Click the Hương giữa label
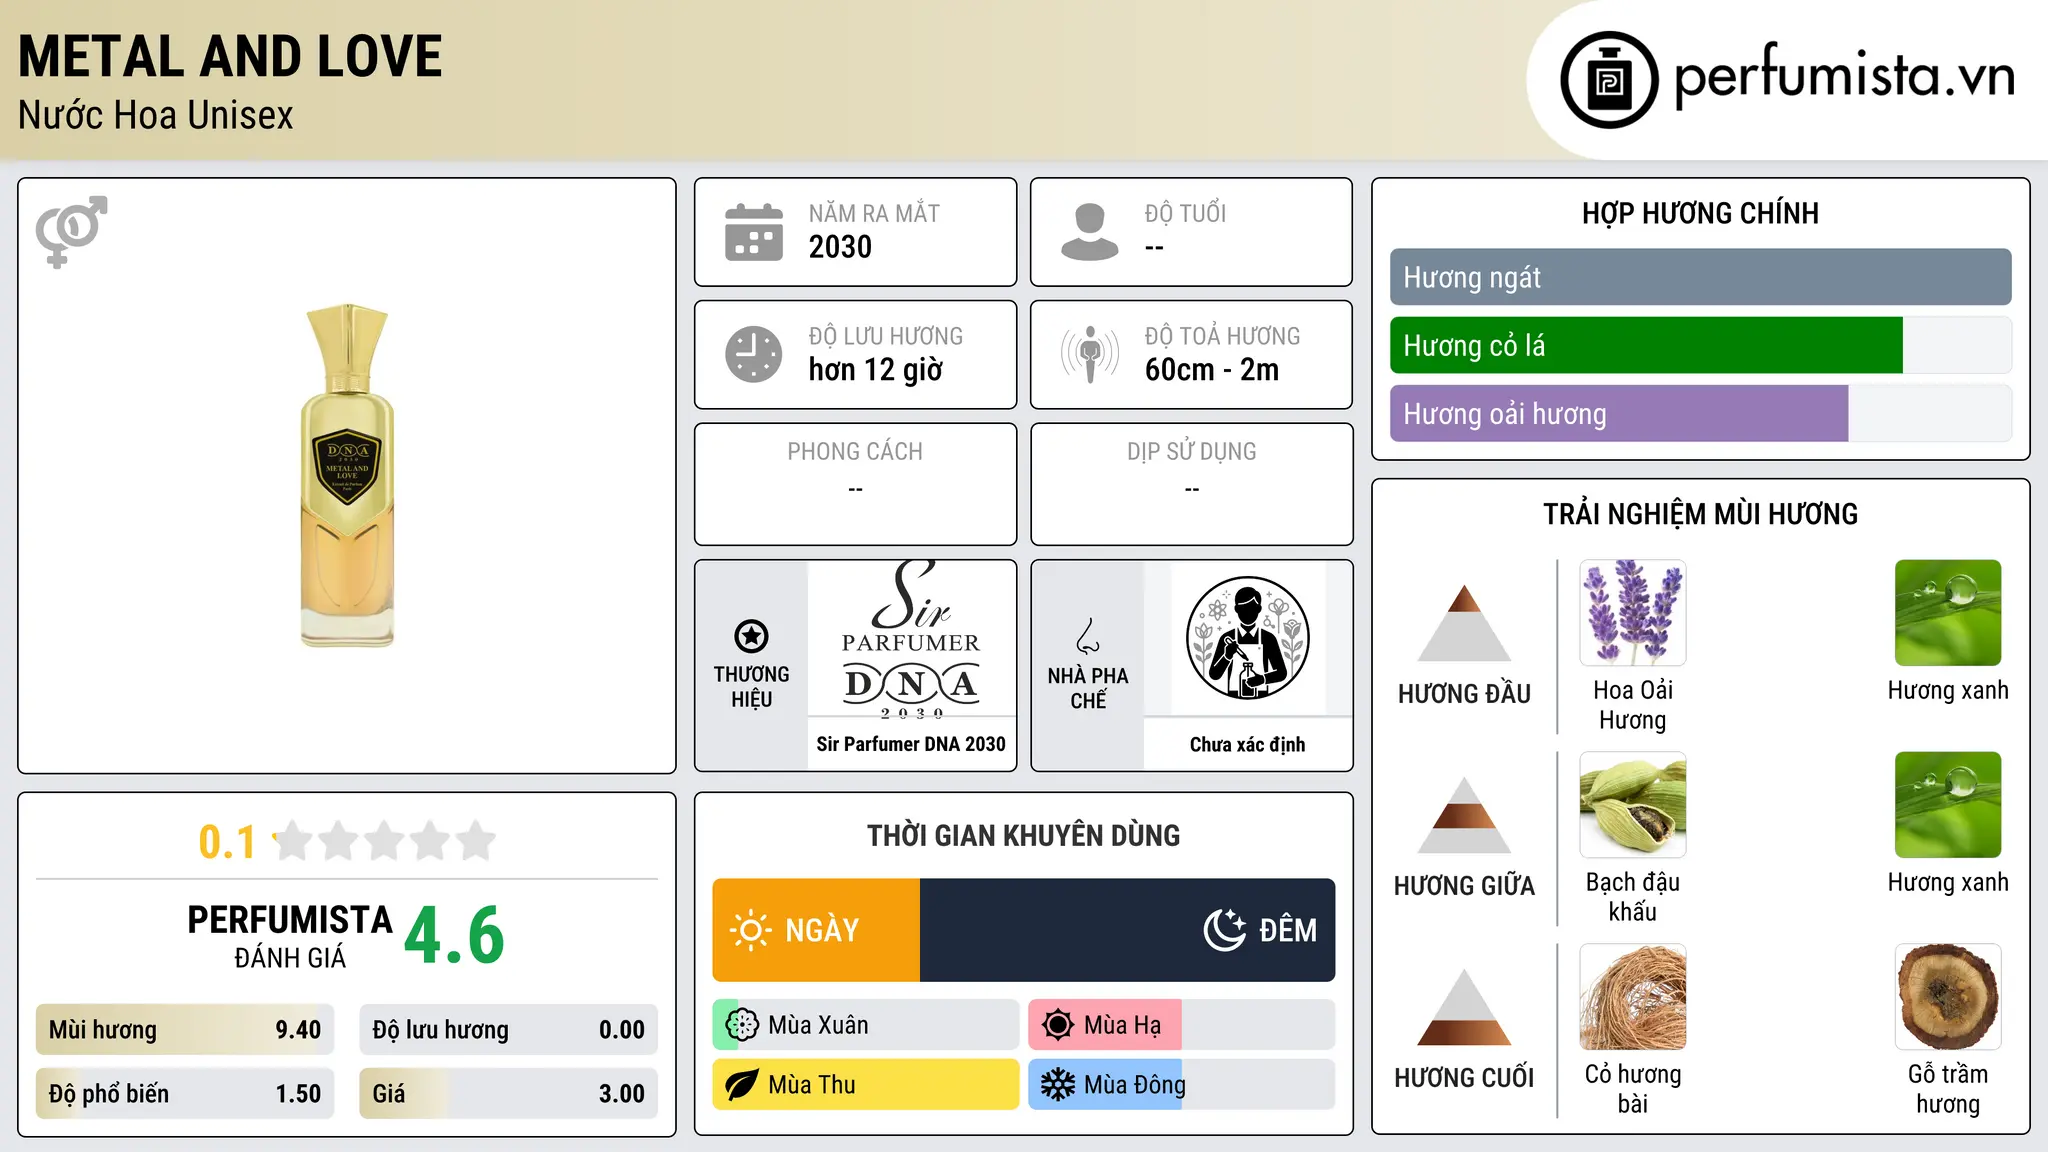2048x1152 pixels. coord(1464,885)
